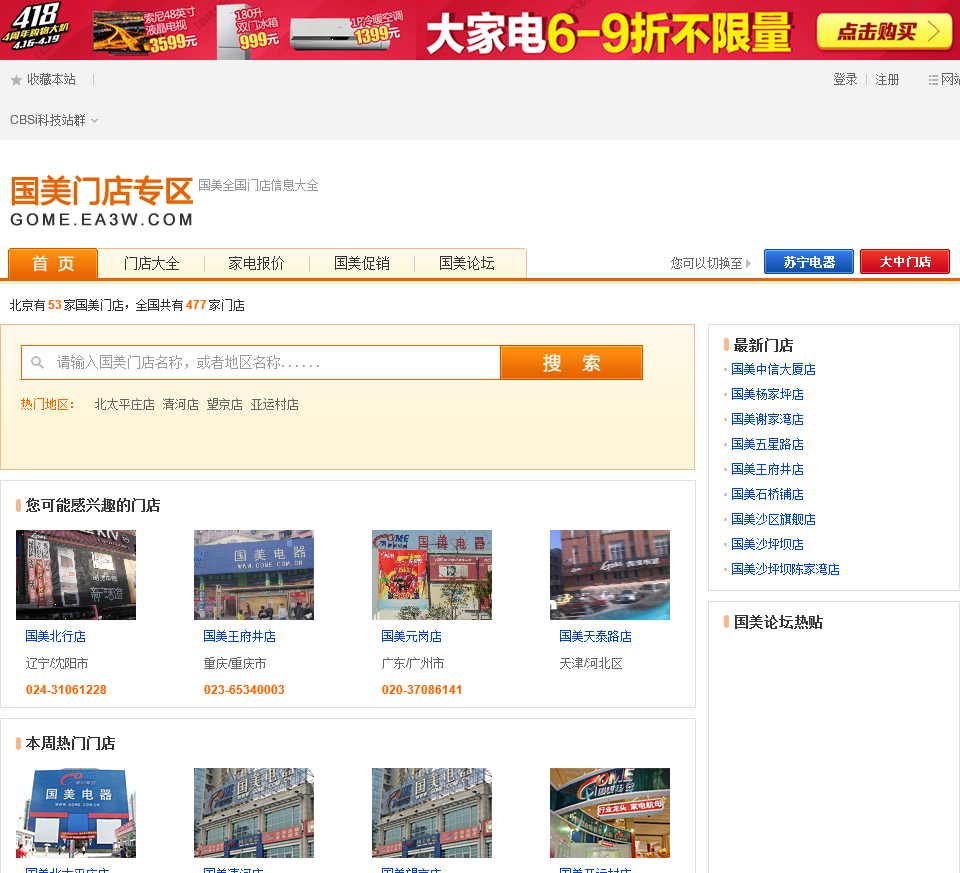960x873 pixels.
Task: Open the 国美天泰路店 title link
Action: coord(595,637)
